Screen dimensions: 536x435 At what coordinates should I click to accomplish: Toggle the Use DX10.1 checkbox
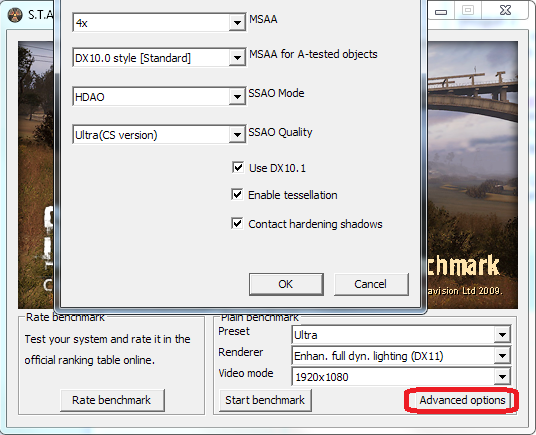coord(238,167)
